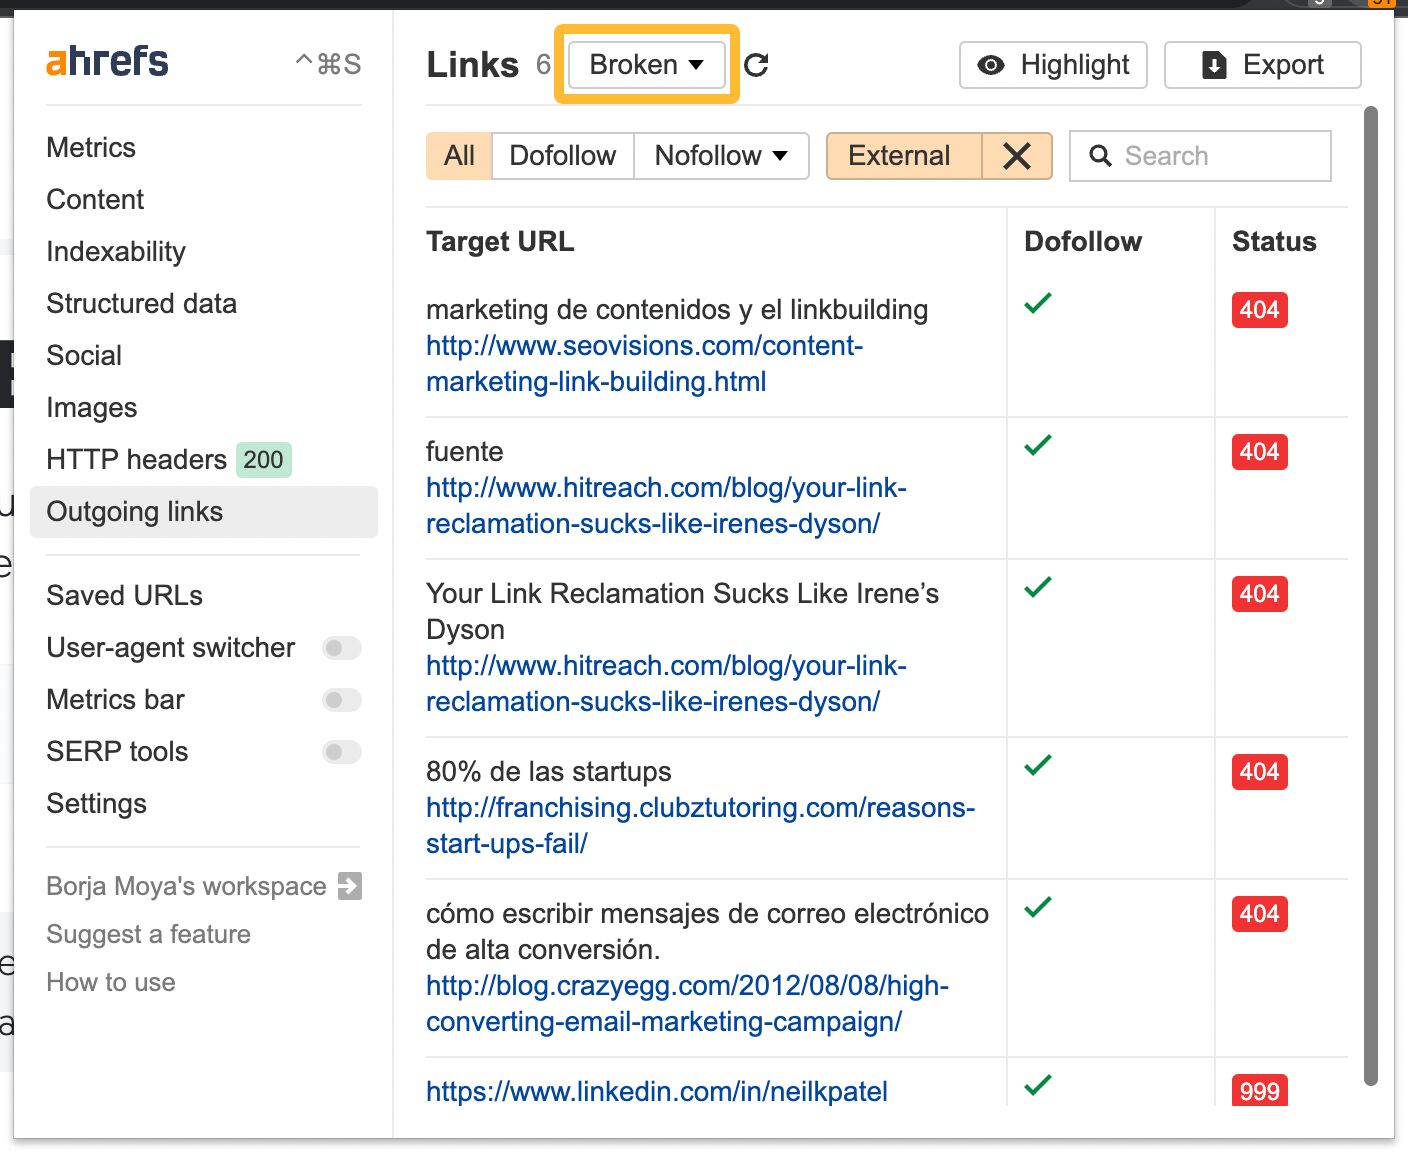1408x1156 pixels.
Task: Enable the User-agent switcher
Action: click(x=341, y=648)
